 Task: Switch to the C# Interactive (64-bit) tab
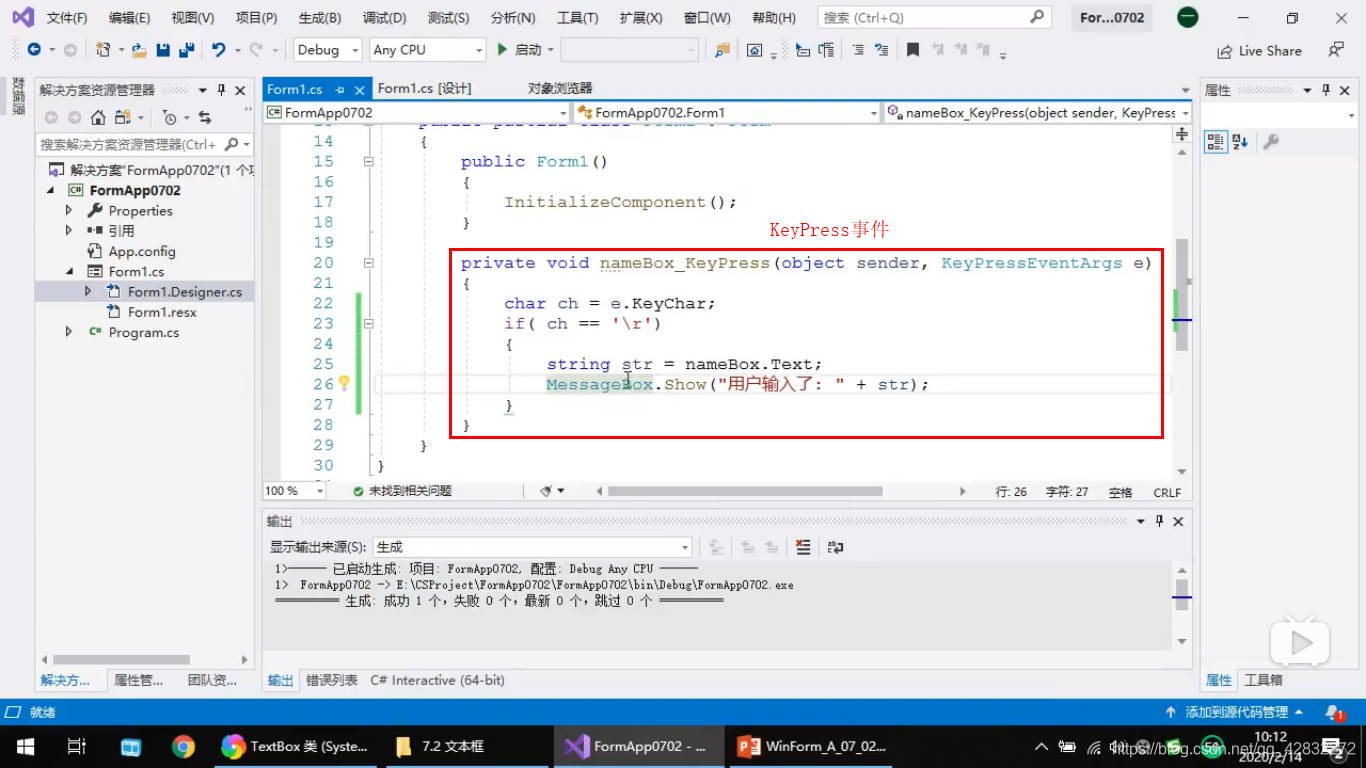[x=437, y=680]
